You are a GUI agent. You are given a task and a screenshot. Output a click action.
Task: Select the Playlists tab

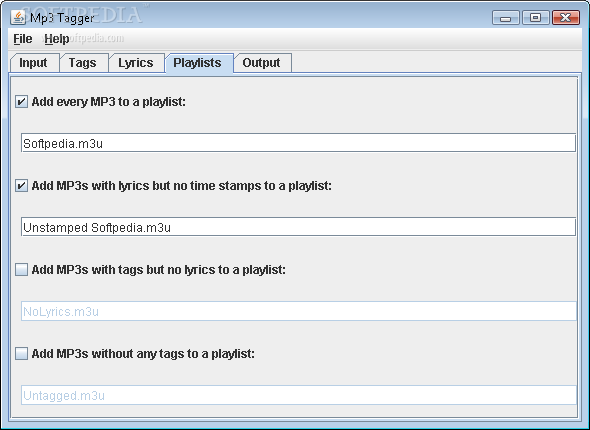pyautogui.click(x=198, y=62)
